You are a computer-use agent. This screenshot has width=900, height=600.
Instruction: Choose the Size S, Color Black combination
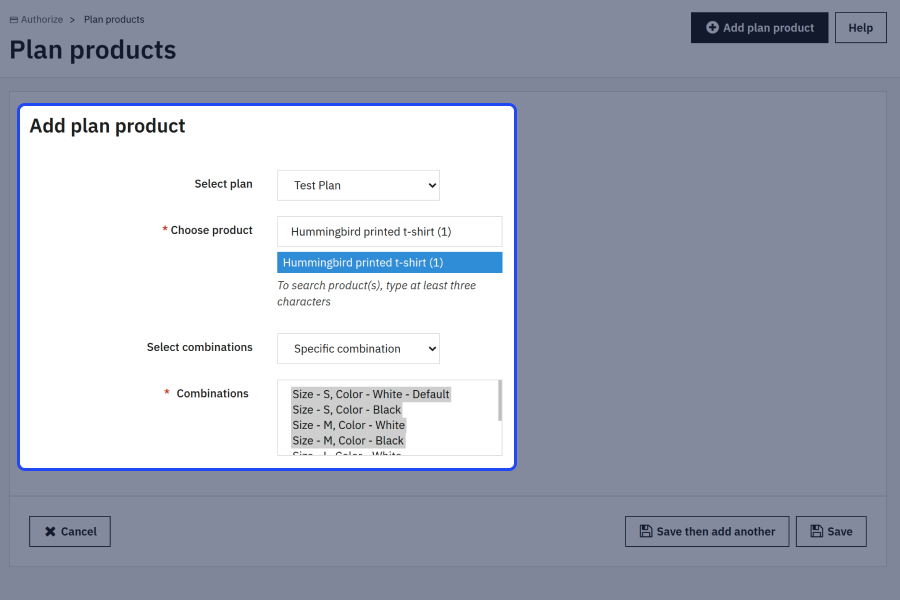(347, 410)
